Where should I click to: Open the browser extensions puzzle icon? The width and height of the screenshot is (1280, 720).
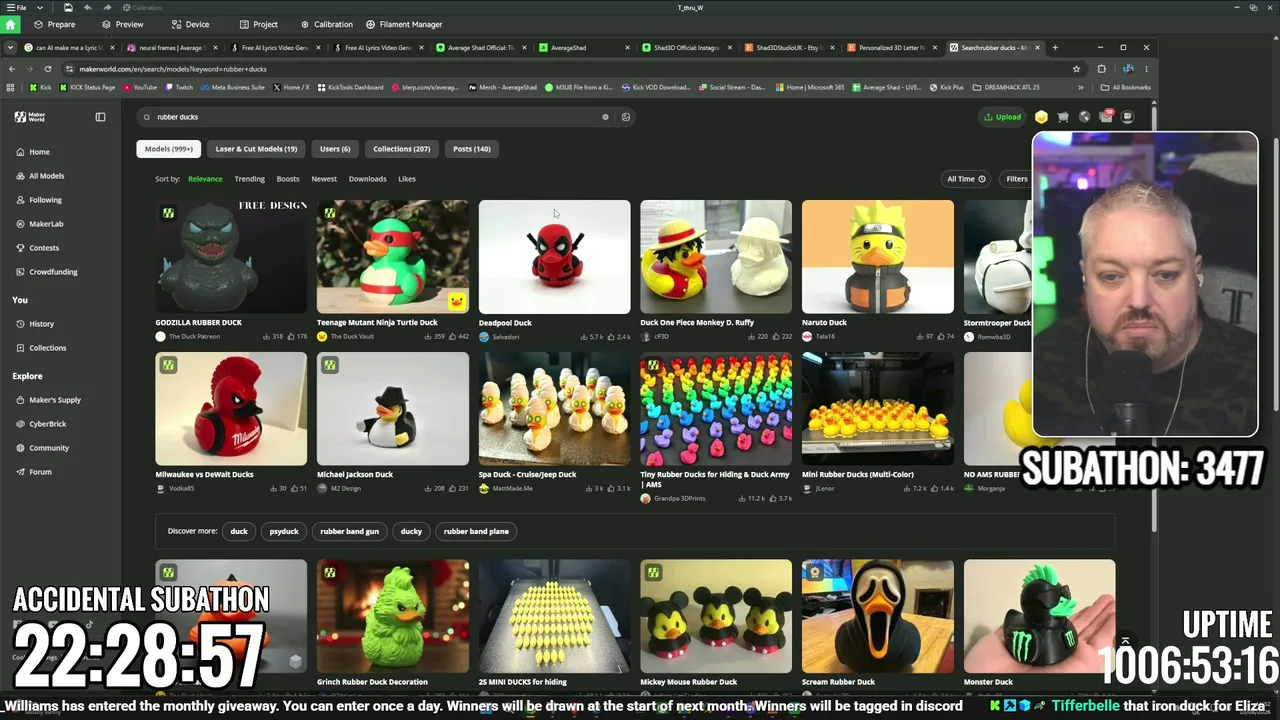coord(1102,69)
